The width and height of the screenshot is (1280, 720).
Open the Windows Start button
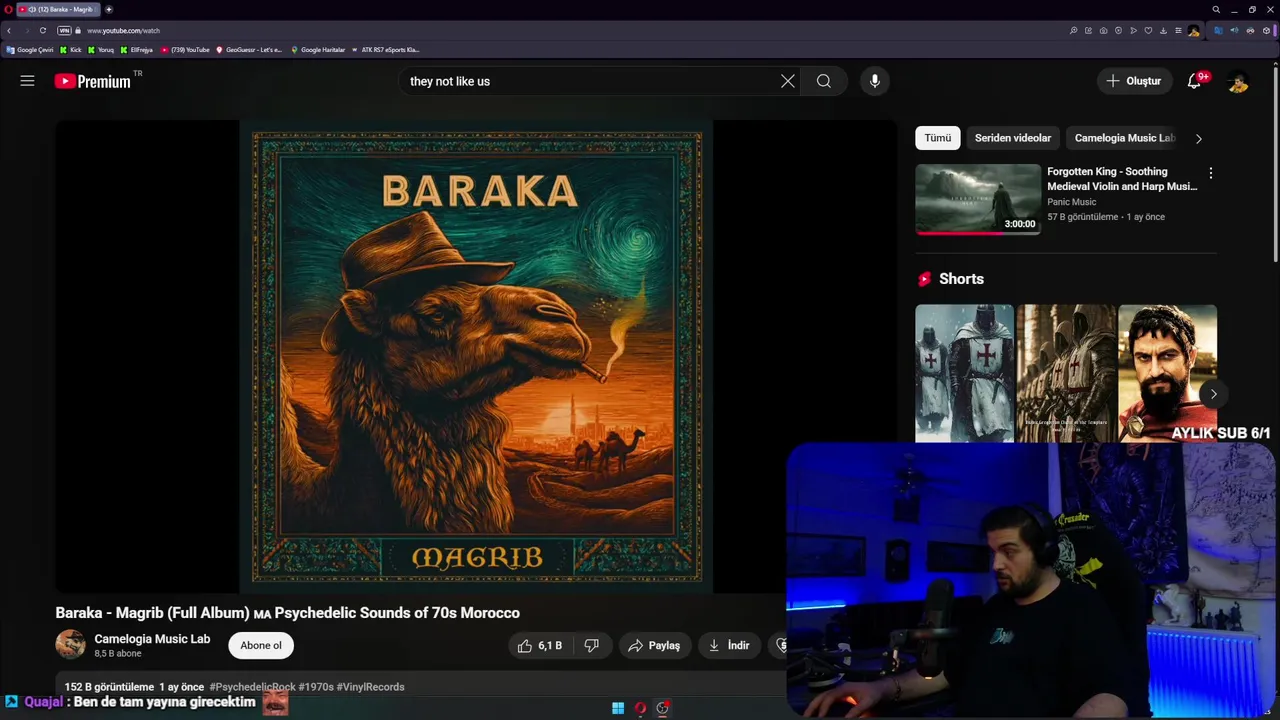pos(618,708)
